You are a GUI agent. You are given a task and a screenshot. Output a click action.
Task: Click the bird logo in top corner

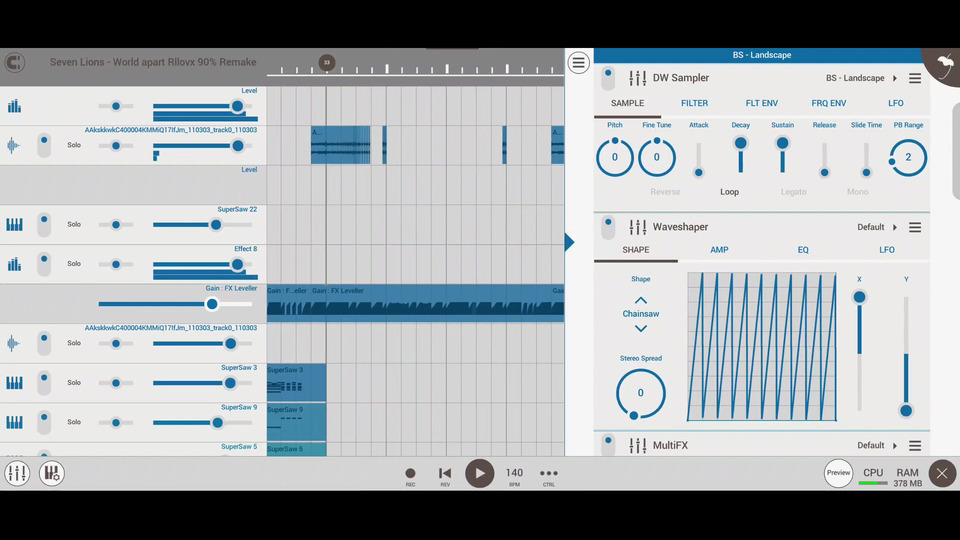tap(945, 66)
